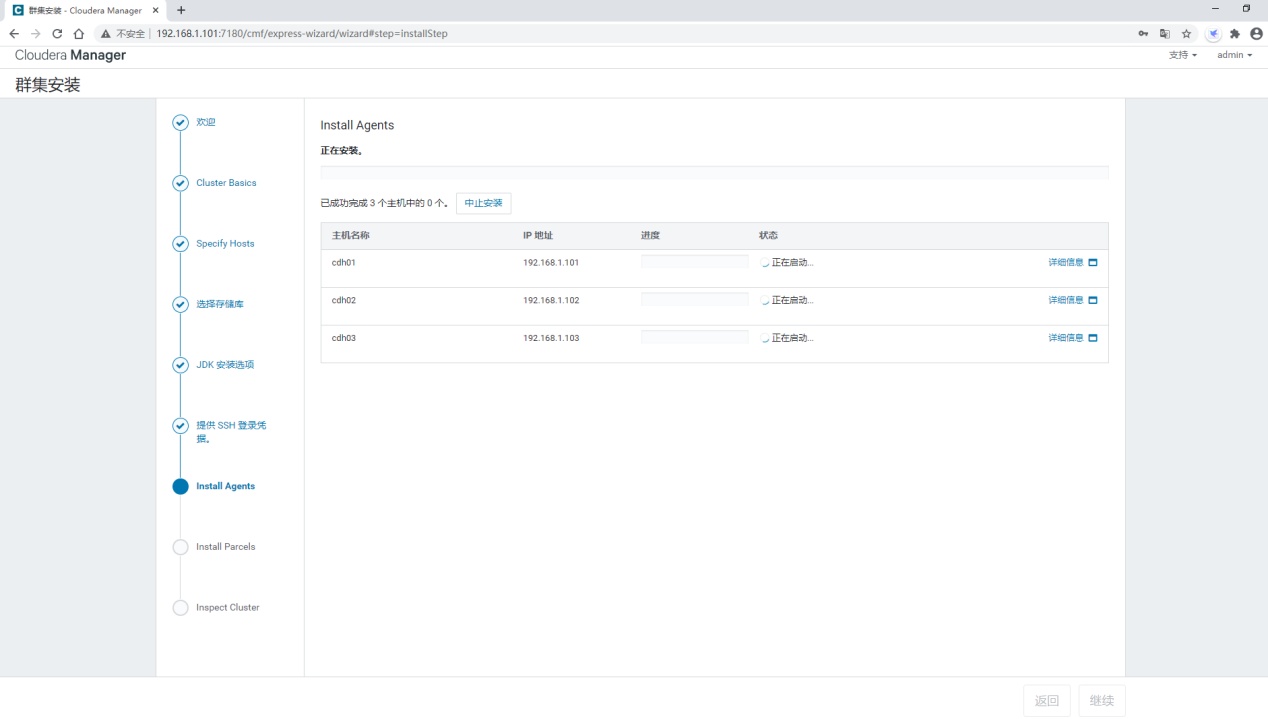Go to 提供 SSH 登录凭据 step

(231, 432)
